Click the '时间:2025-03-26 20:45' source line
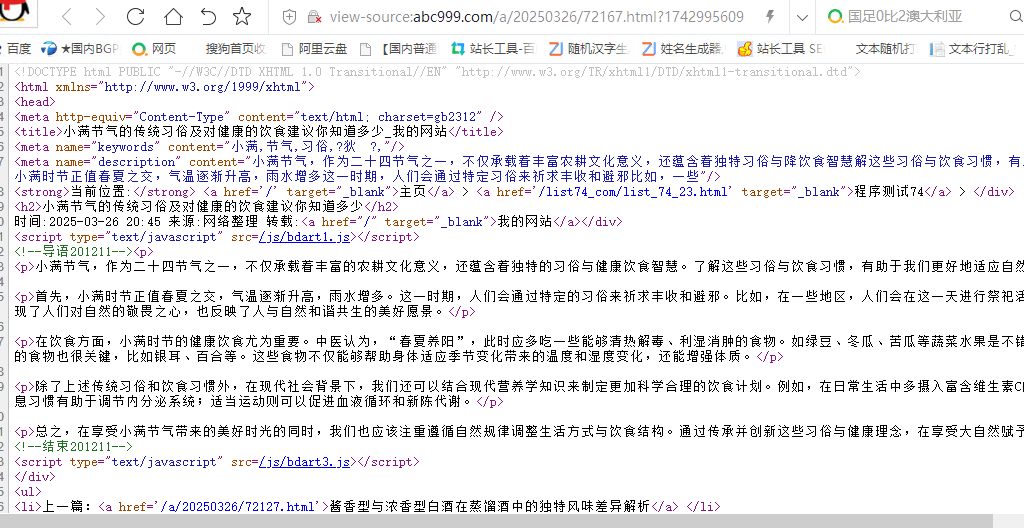 [319, 222]
